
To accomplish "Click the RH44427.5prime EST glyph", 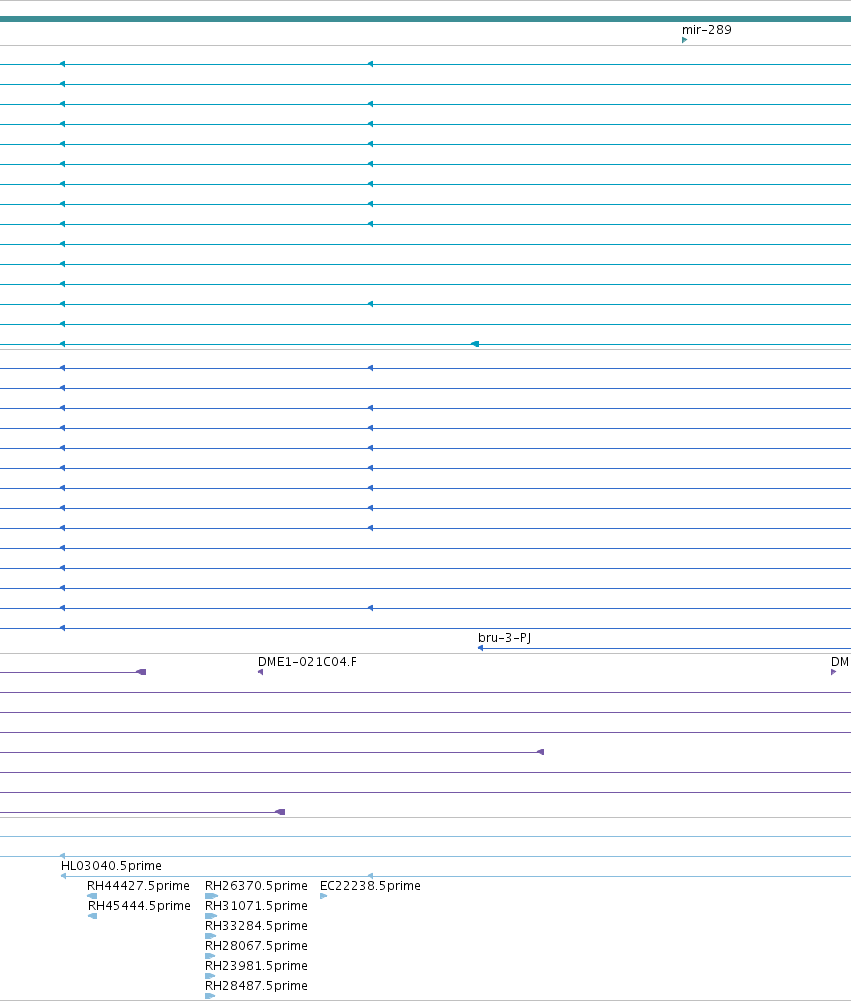I will (92, 896).
